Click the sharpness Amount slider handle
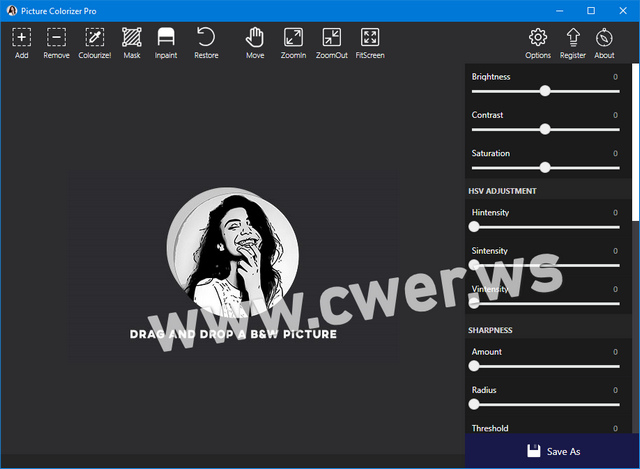Screen dimensions: 640x469 (x=474, y=366)
